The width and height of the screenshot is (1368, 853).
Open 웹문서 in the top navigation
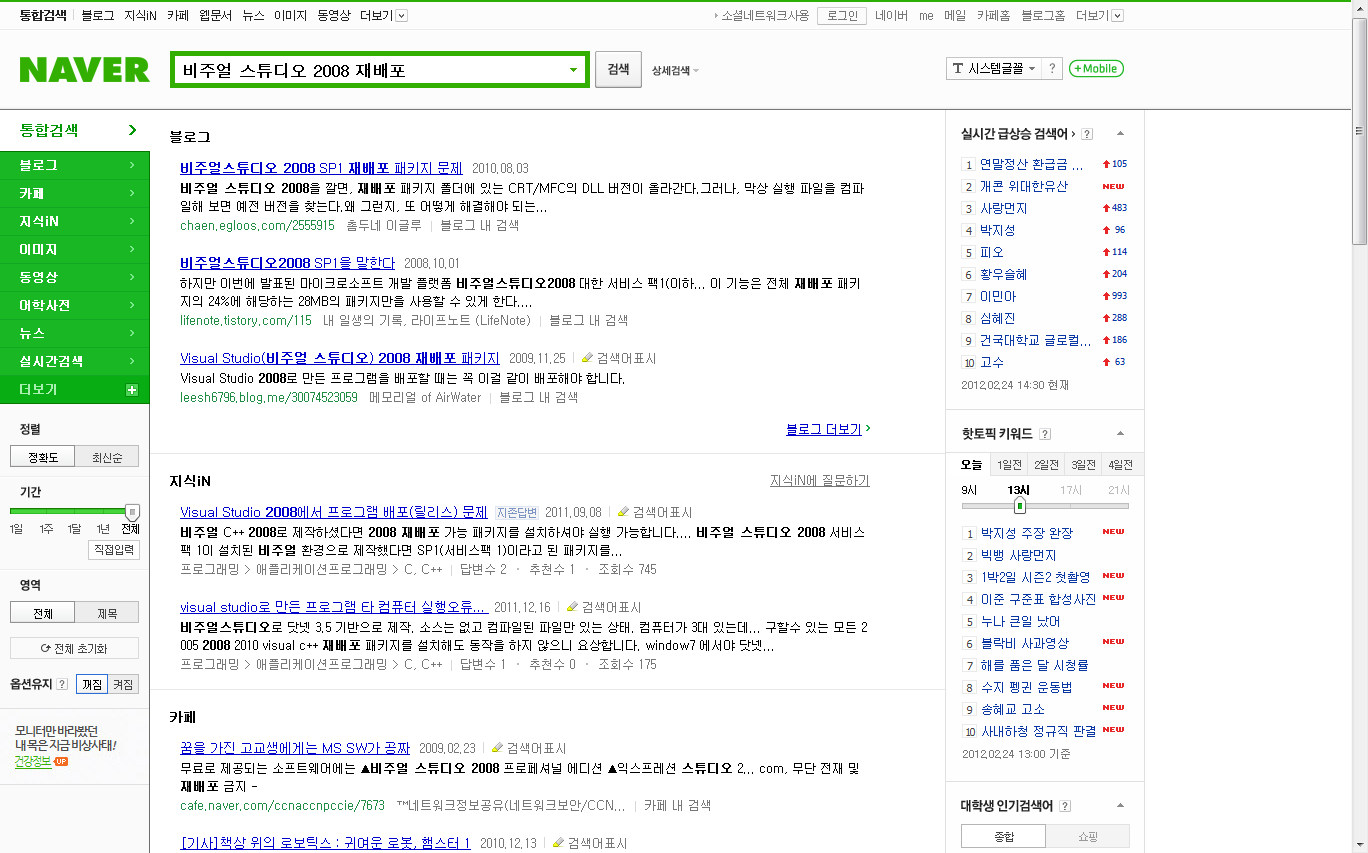[x=215, y=15]
